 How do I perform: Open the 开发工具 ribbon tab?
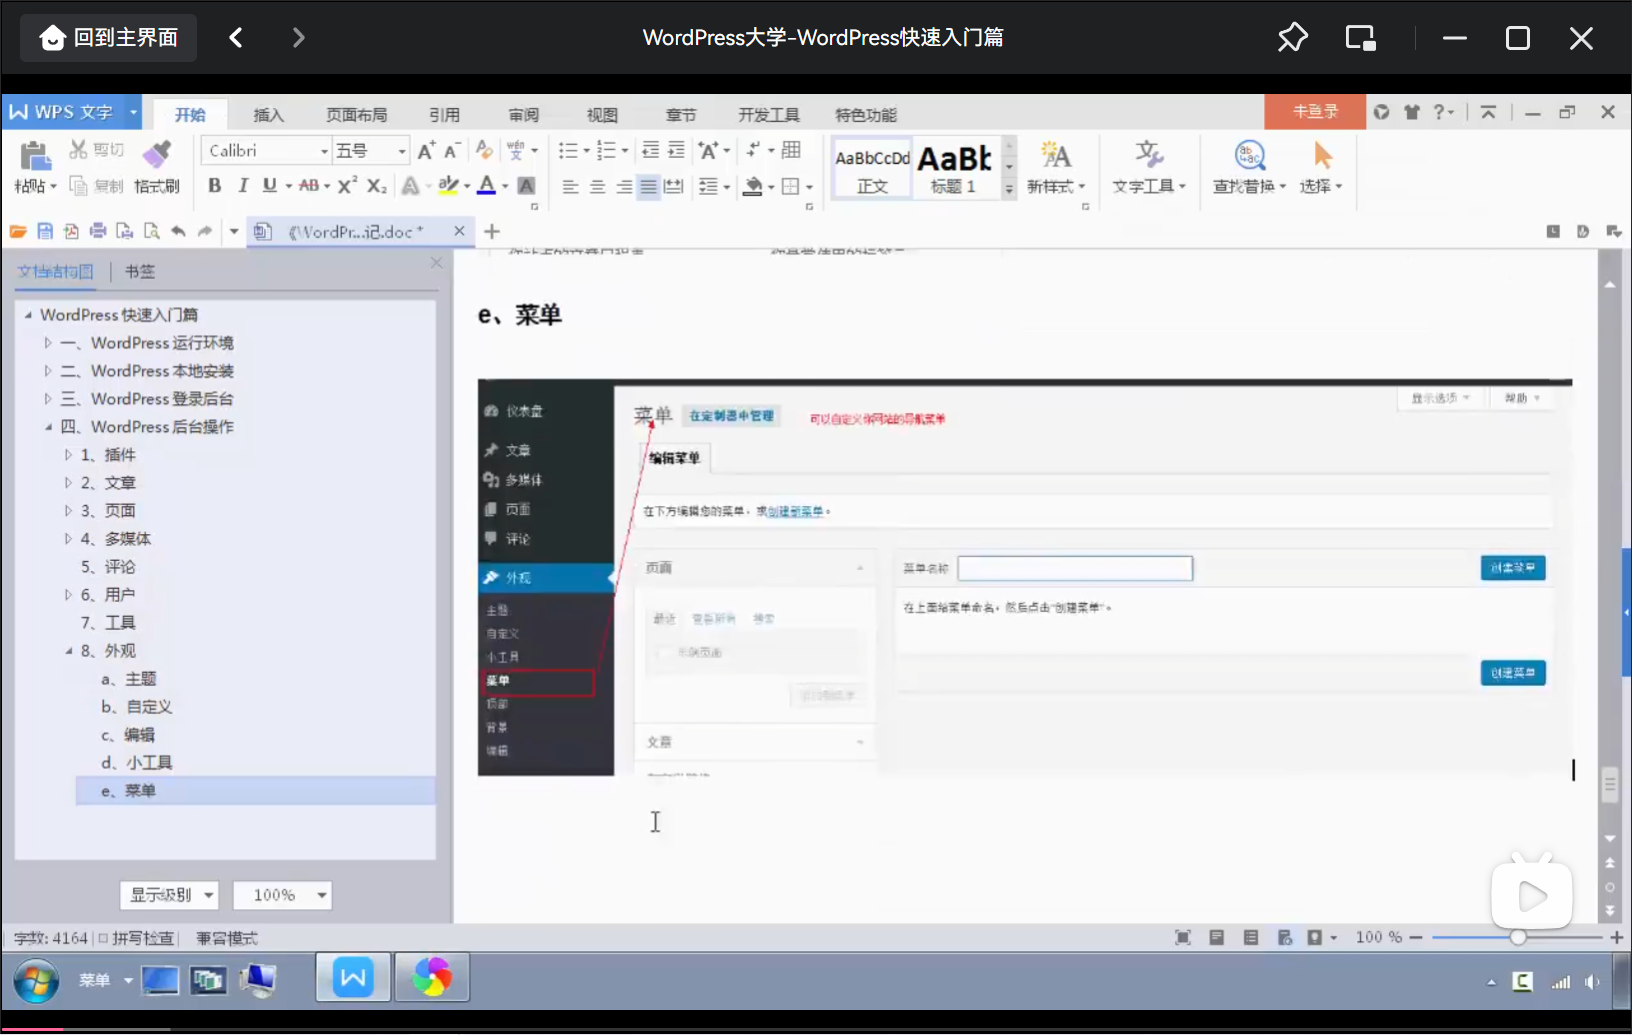click(769, 115)
